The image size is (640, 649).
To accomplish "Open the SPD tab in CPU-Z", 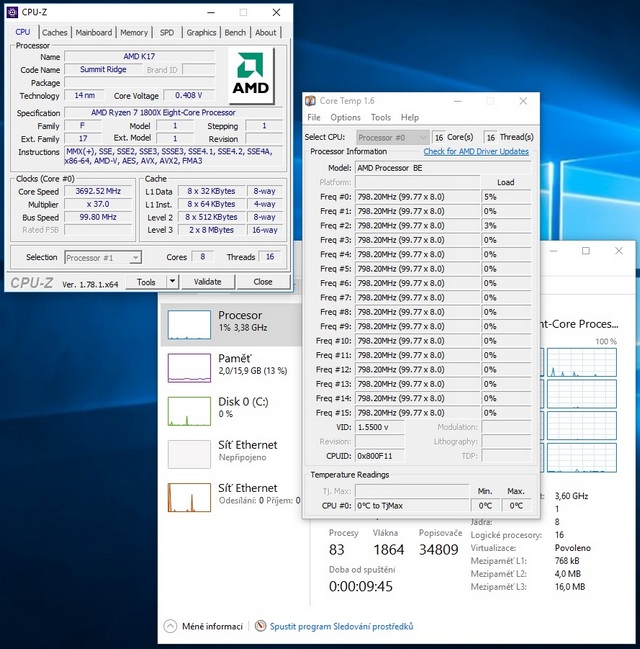I will pyautogui.click(x=167, y=32).
